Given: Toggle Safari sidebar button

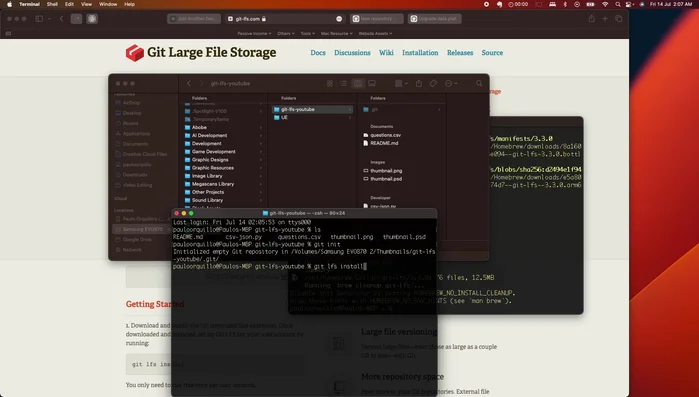Looking at the screenshot, I should [39, 19].
